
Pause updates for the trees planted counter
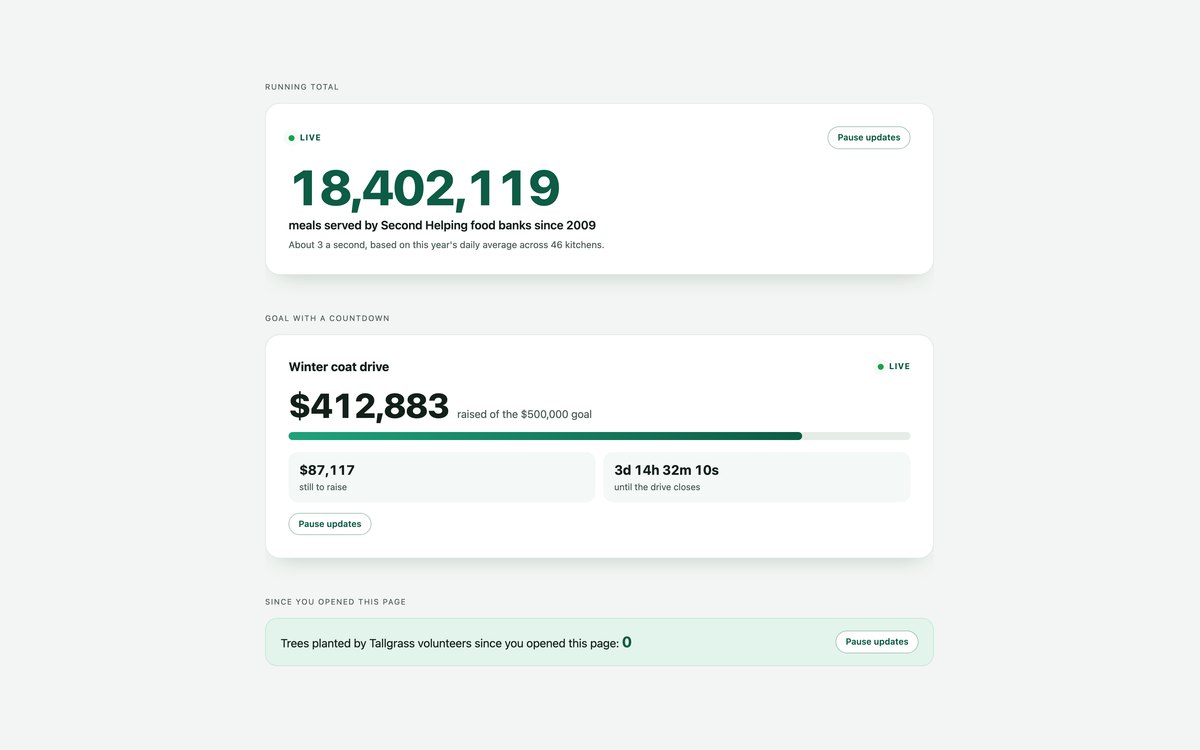(x=877, y=642)
